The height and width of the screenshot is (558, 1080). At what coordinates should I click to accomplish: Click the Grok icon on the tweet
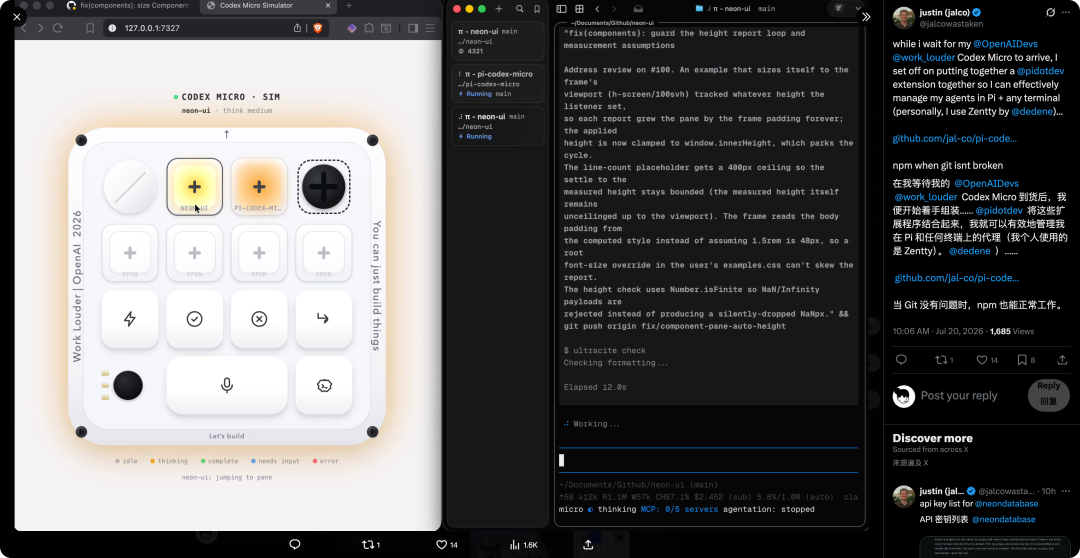point(1051,12)
